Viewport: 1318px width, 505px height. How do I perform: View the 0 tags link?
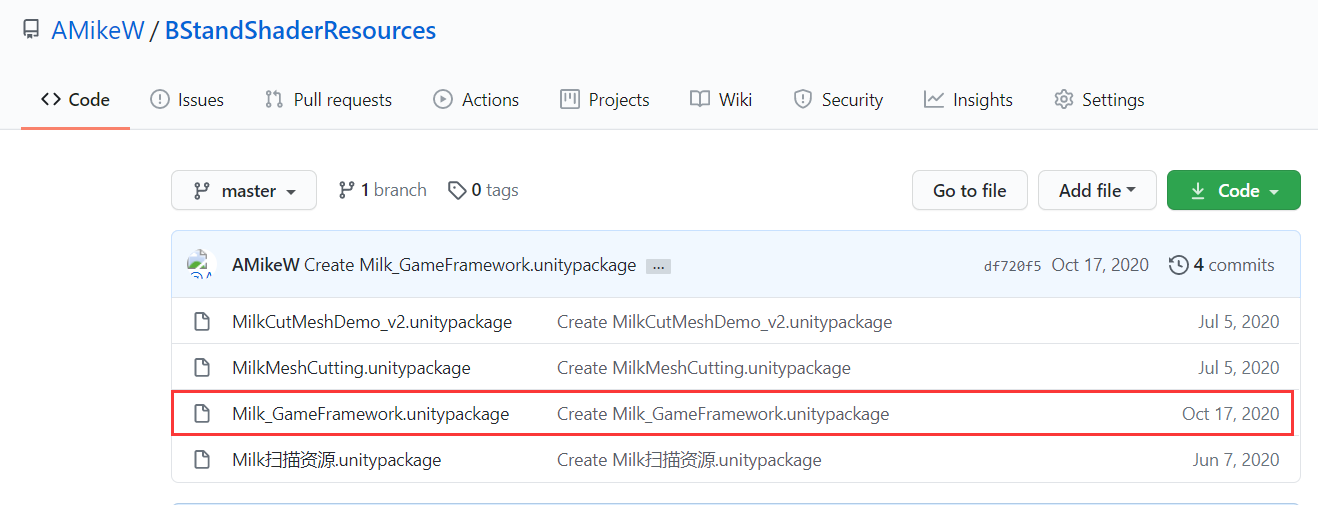(x=483, y=190)
